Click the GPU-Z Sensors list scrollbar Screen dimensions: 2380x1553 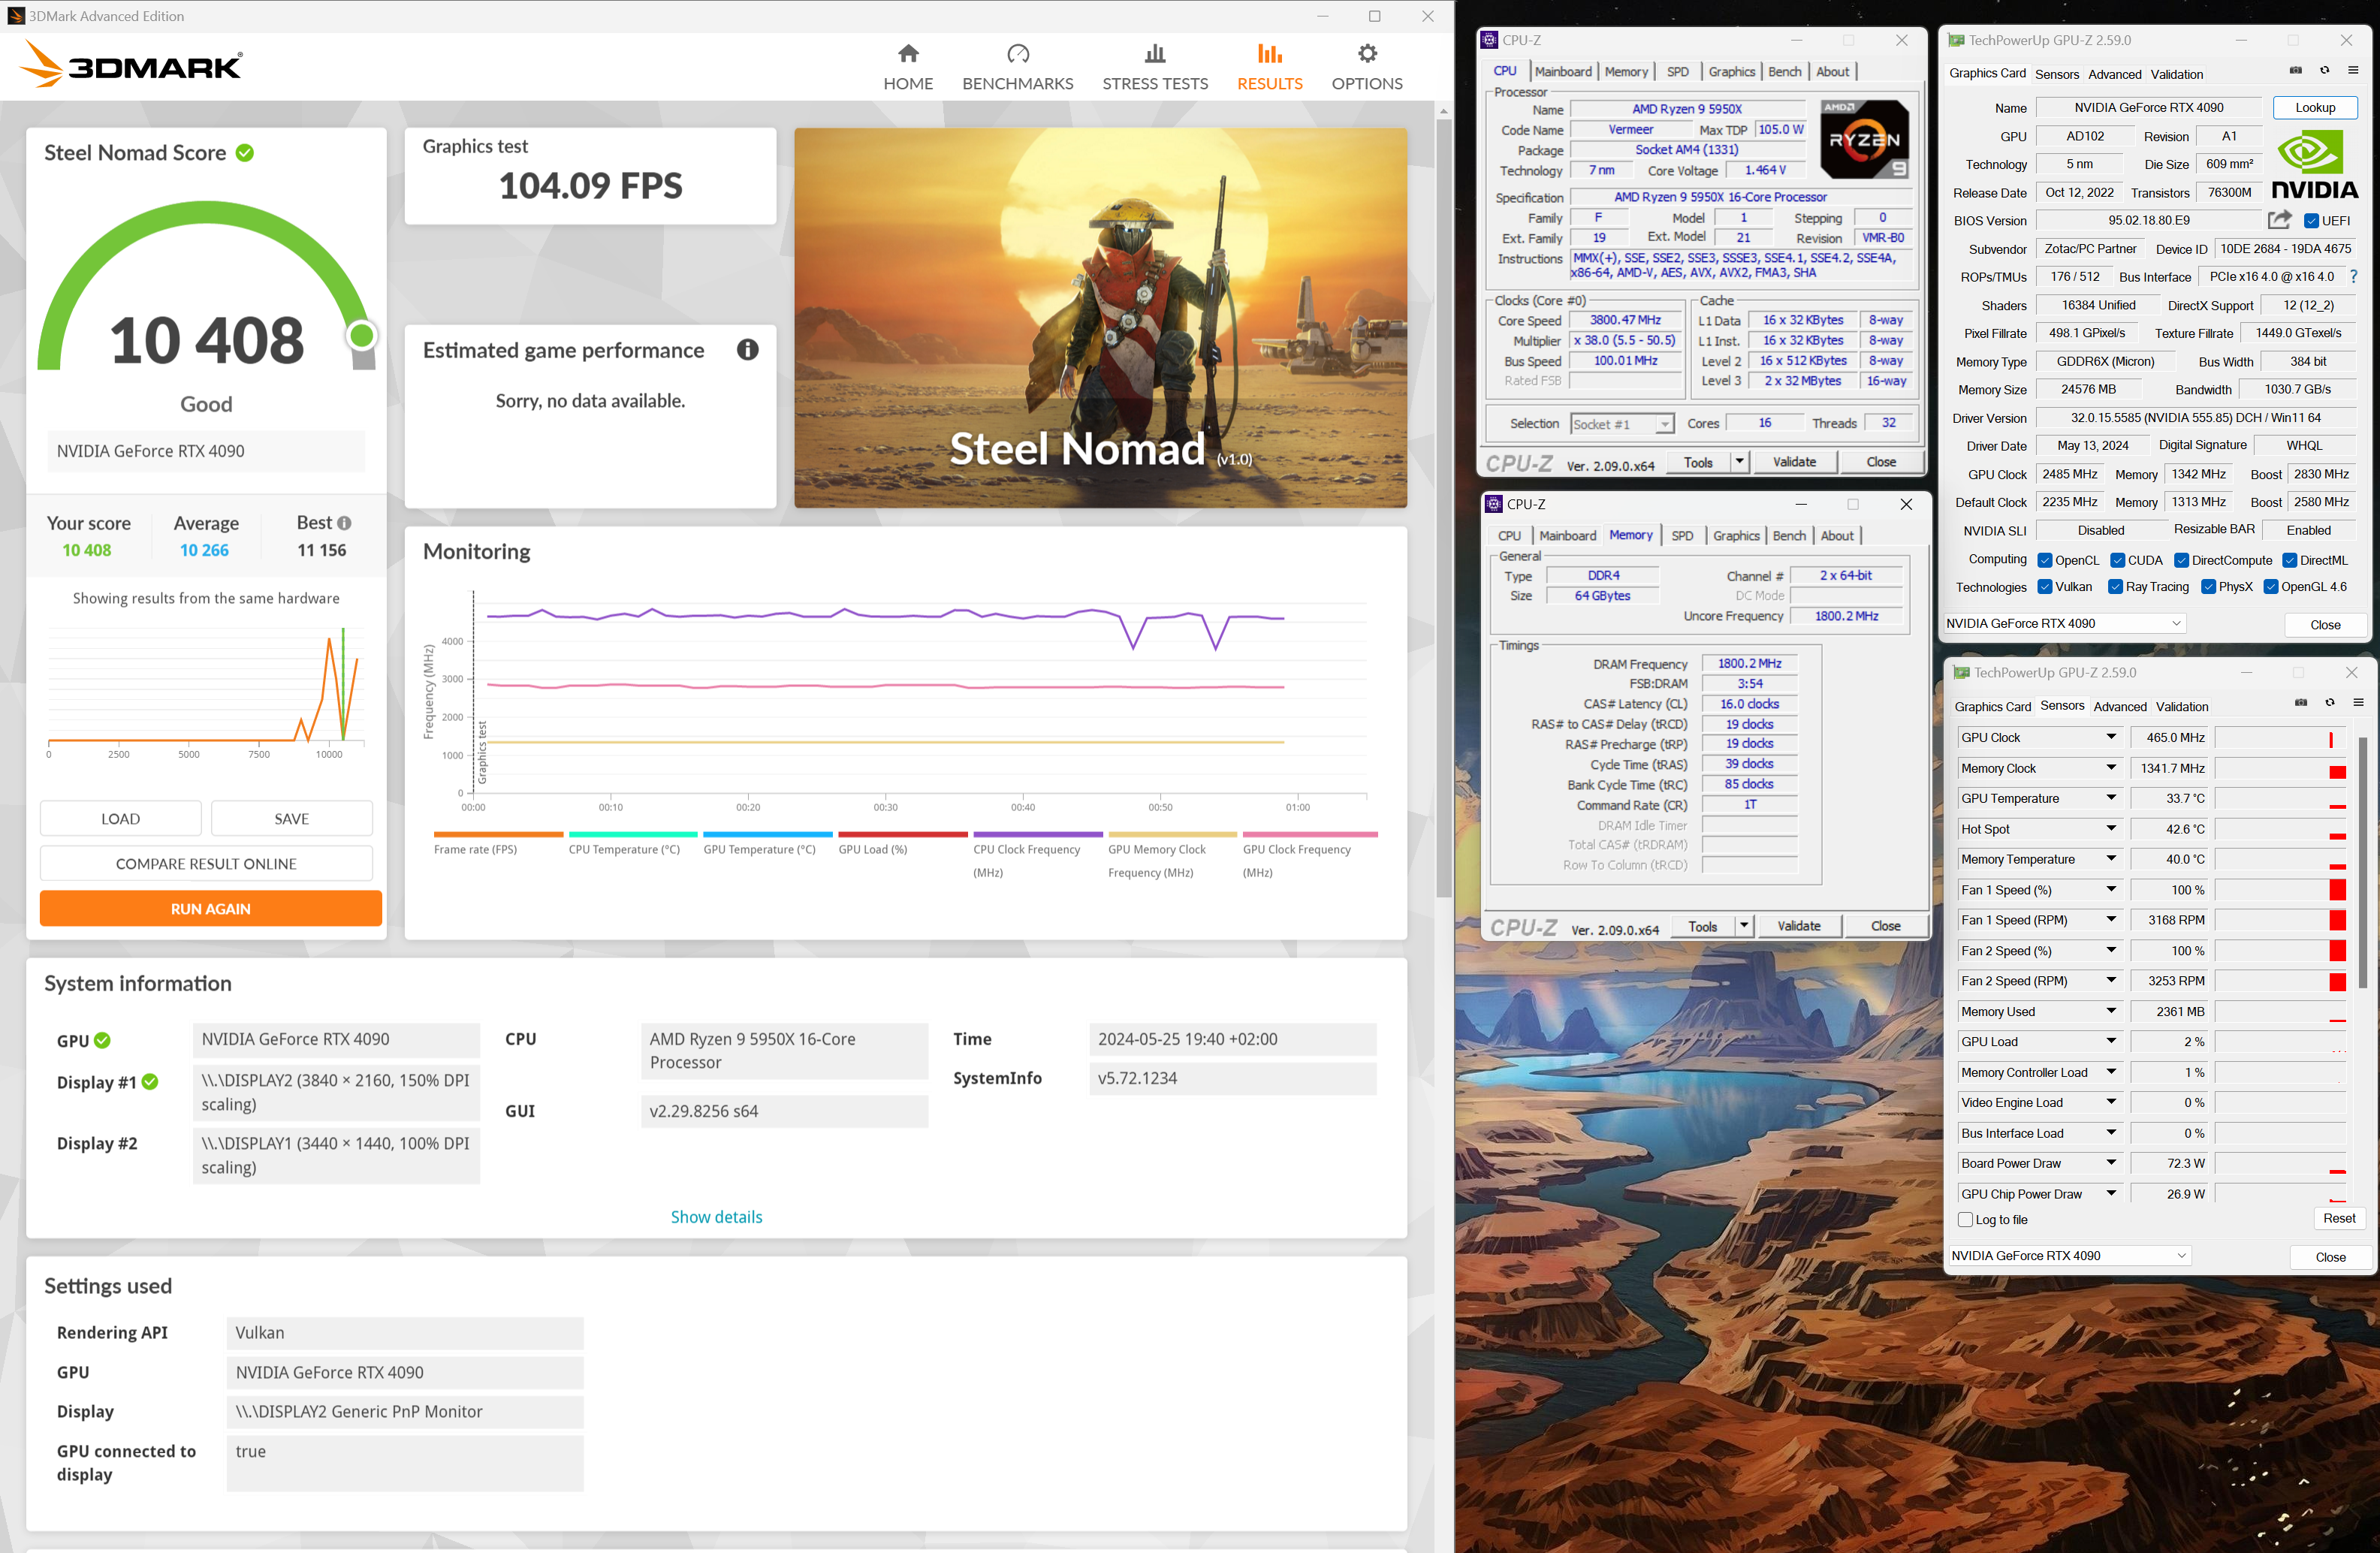pos(2363,863)
